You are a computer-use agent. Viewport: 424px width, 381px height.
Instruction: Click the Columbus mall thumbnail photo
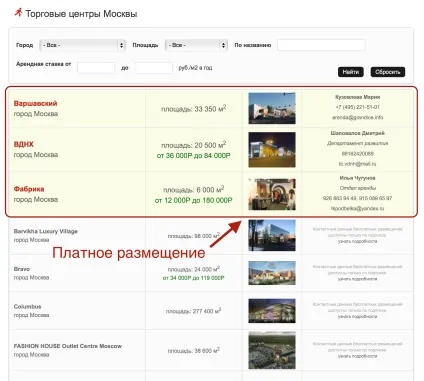(x=272, y=311)
